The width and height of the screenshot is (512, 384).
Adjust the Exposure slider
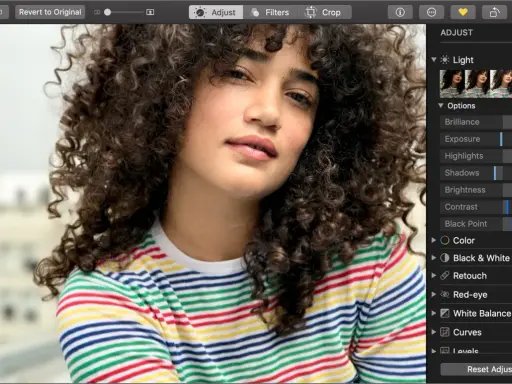click(476, 139)
